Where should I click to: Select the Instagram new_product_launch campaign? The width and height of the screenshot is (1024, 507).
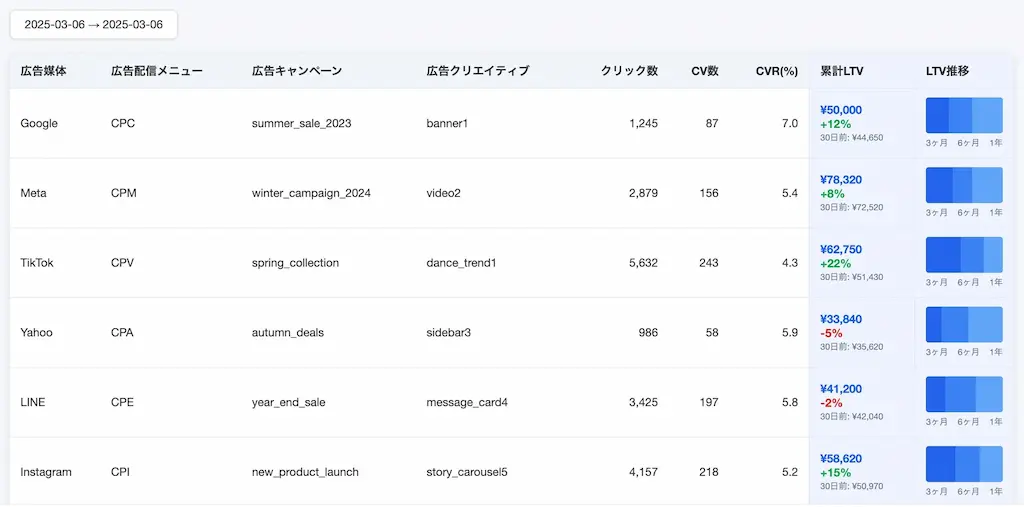tap(305, 472)
